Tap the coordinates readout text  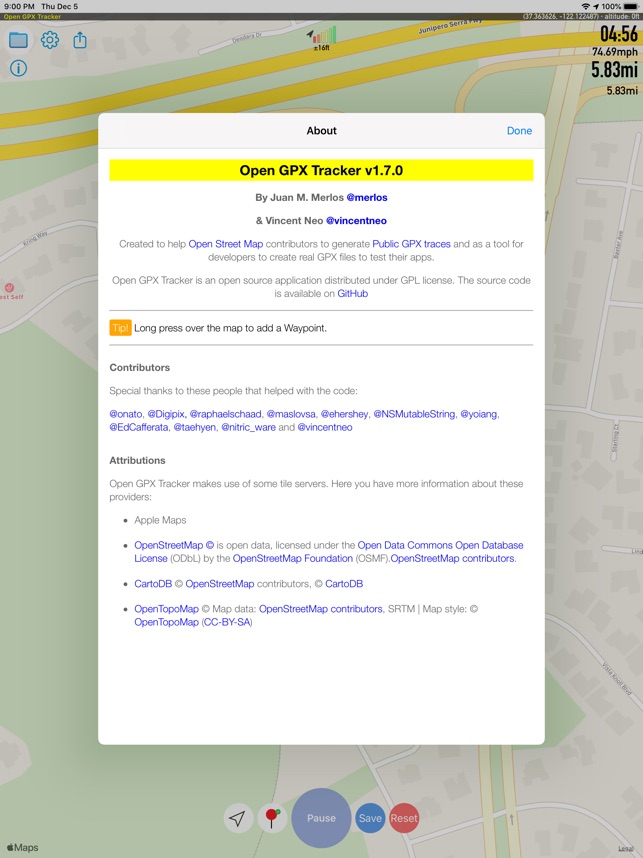point(581,17)
